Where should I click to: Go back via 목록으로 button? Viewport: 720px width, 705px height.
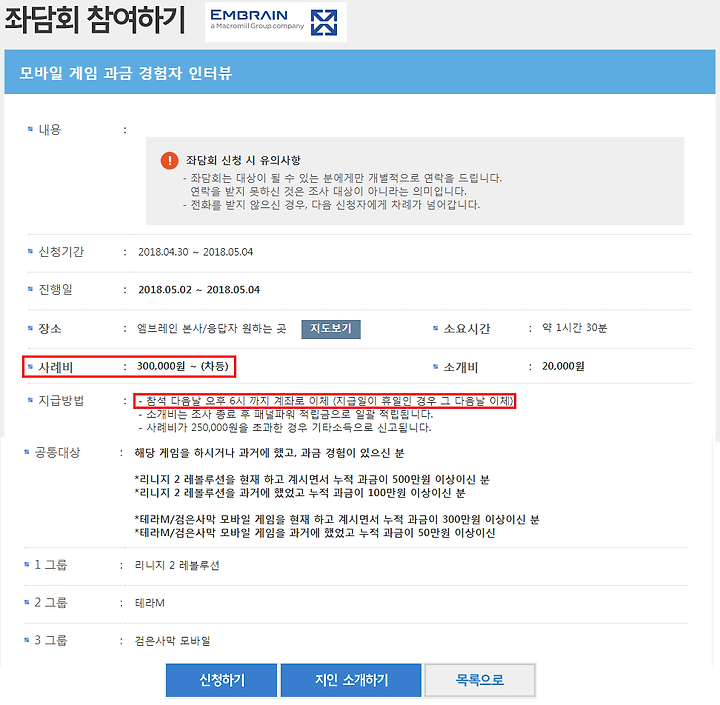pos(480,680)
